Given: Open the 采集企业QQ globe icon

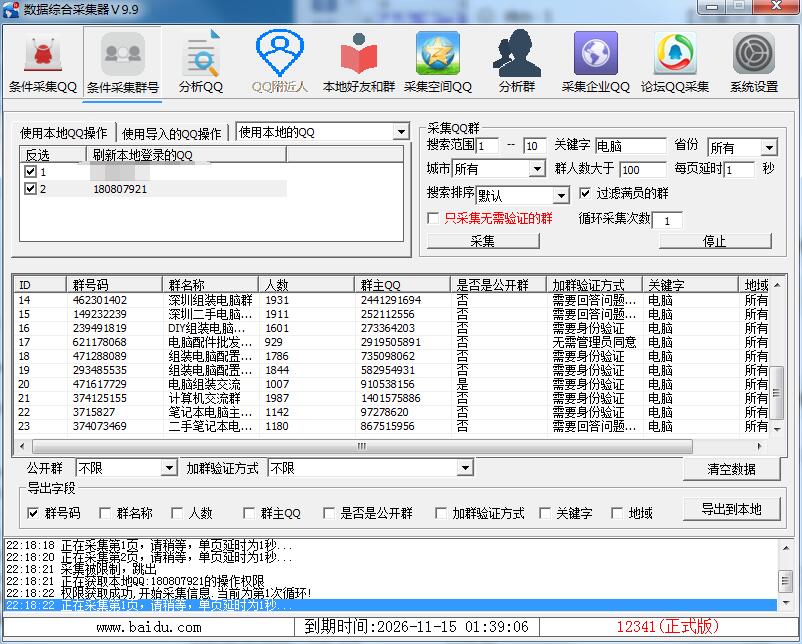Looking at the screenshot, I should (596, 63).
